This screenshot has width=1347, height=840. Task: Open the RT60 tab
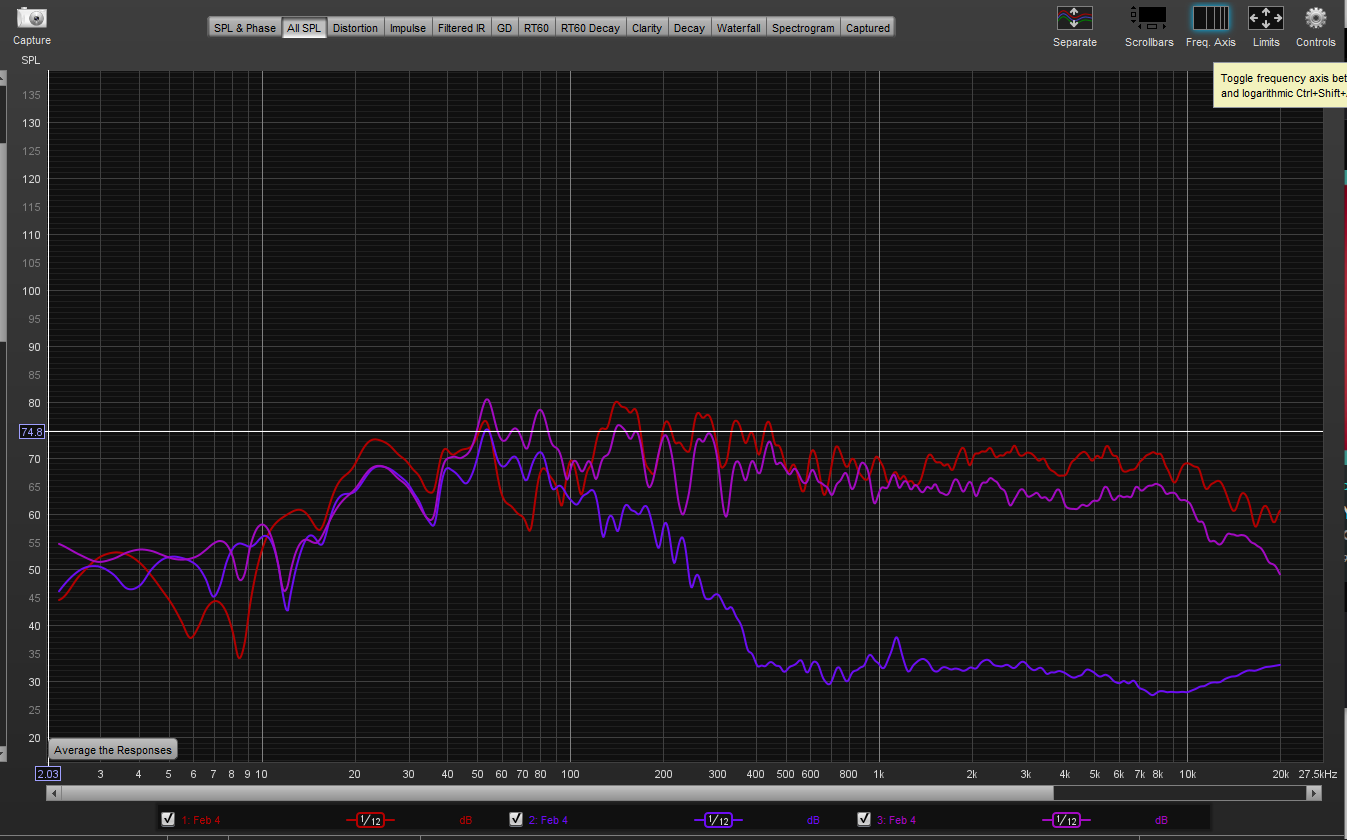(x=537, y=28)
